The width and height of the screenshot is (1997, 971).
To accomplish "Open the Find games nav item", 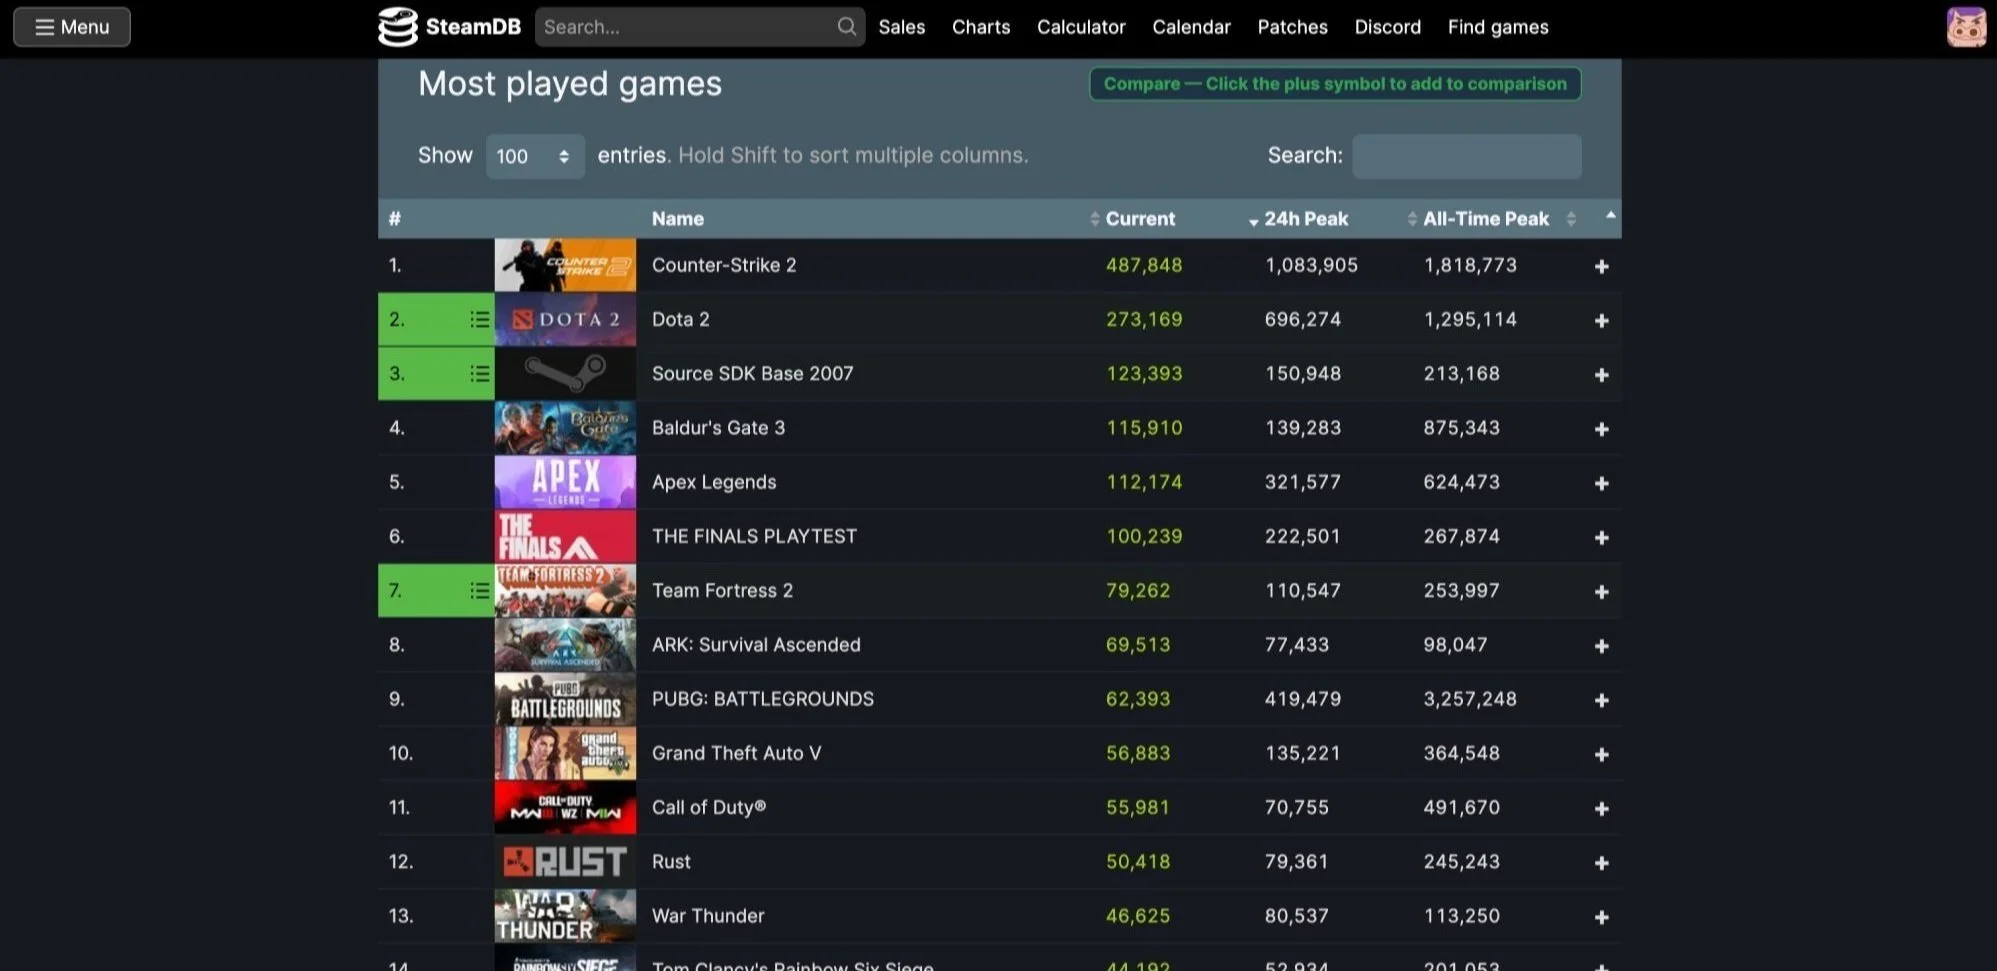I will [x=1498, y=27].
